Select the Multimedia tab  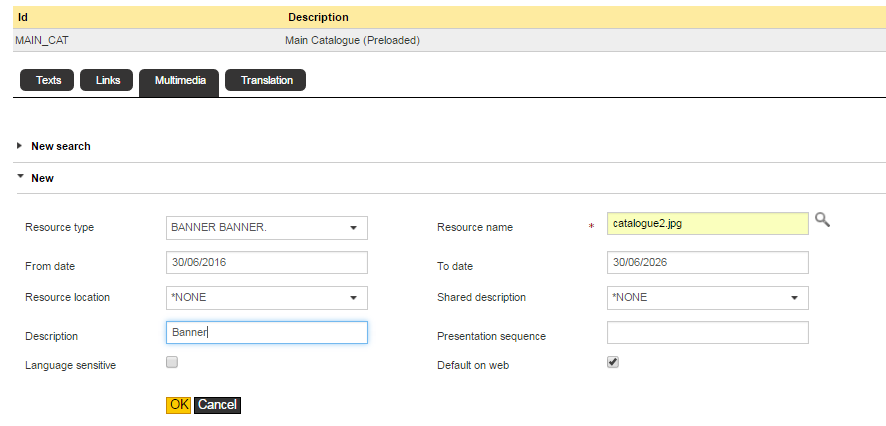click(179, 80)
